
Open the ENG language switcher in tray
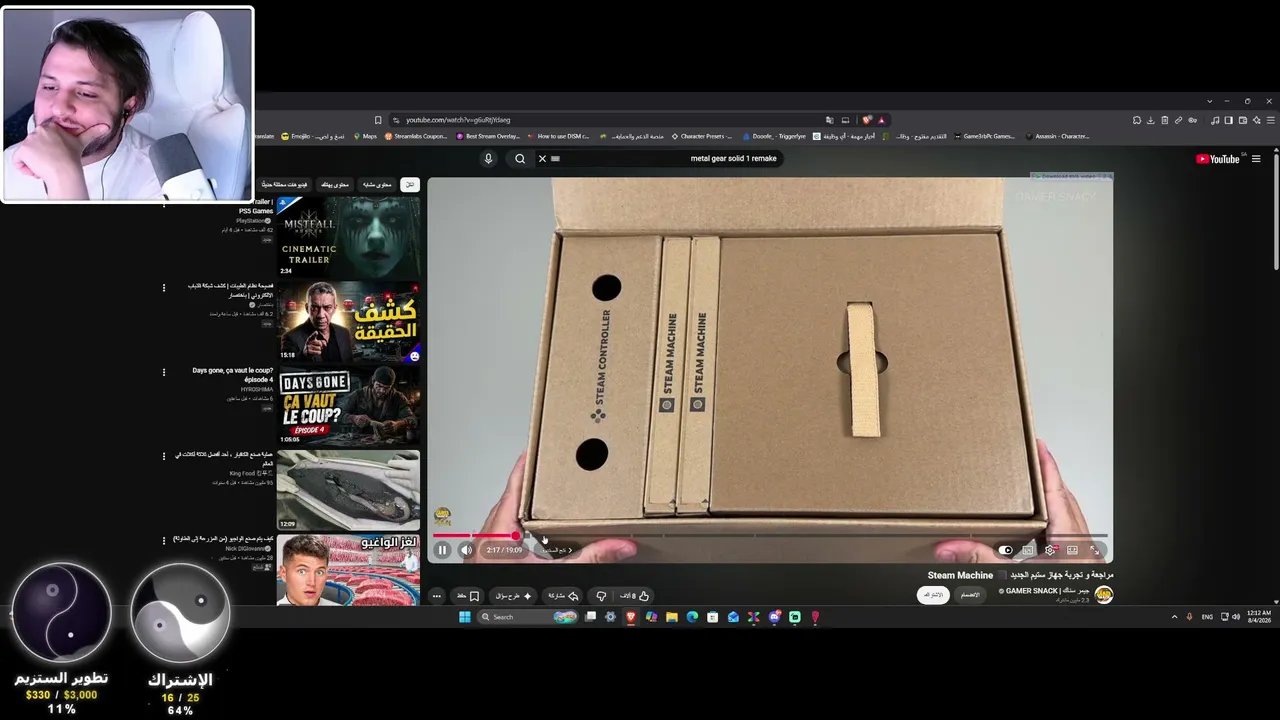(x=1207, y=617)
